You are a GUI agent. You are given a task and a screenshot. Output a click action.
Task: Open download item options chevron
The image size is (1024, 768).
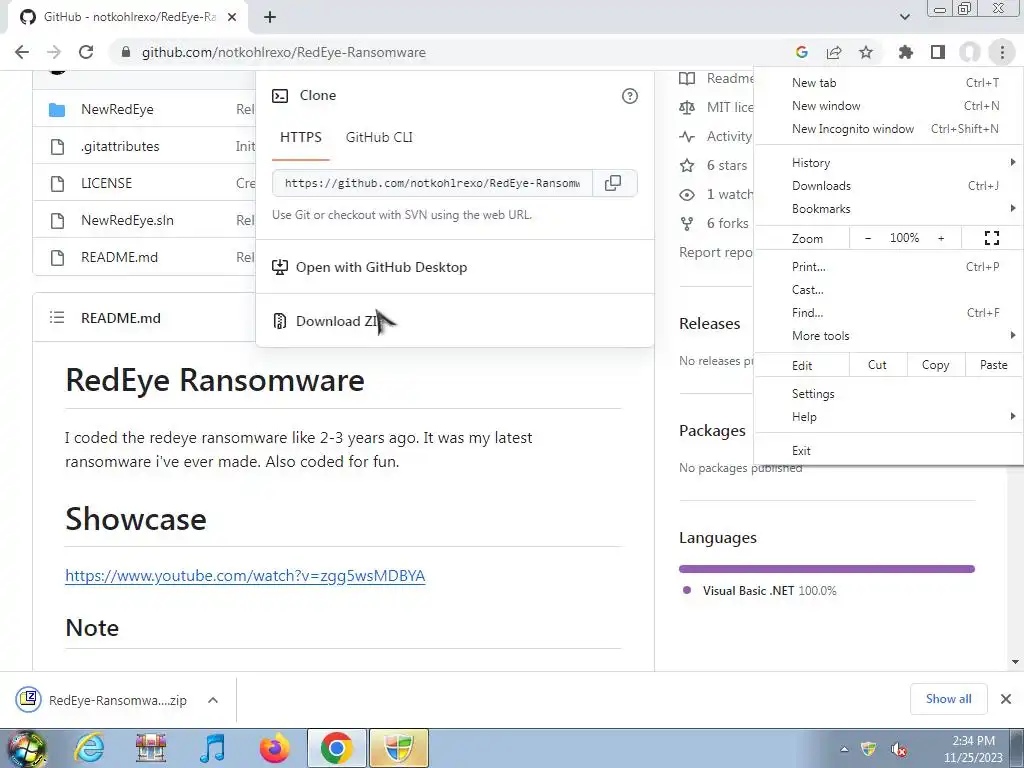point(213,700)
